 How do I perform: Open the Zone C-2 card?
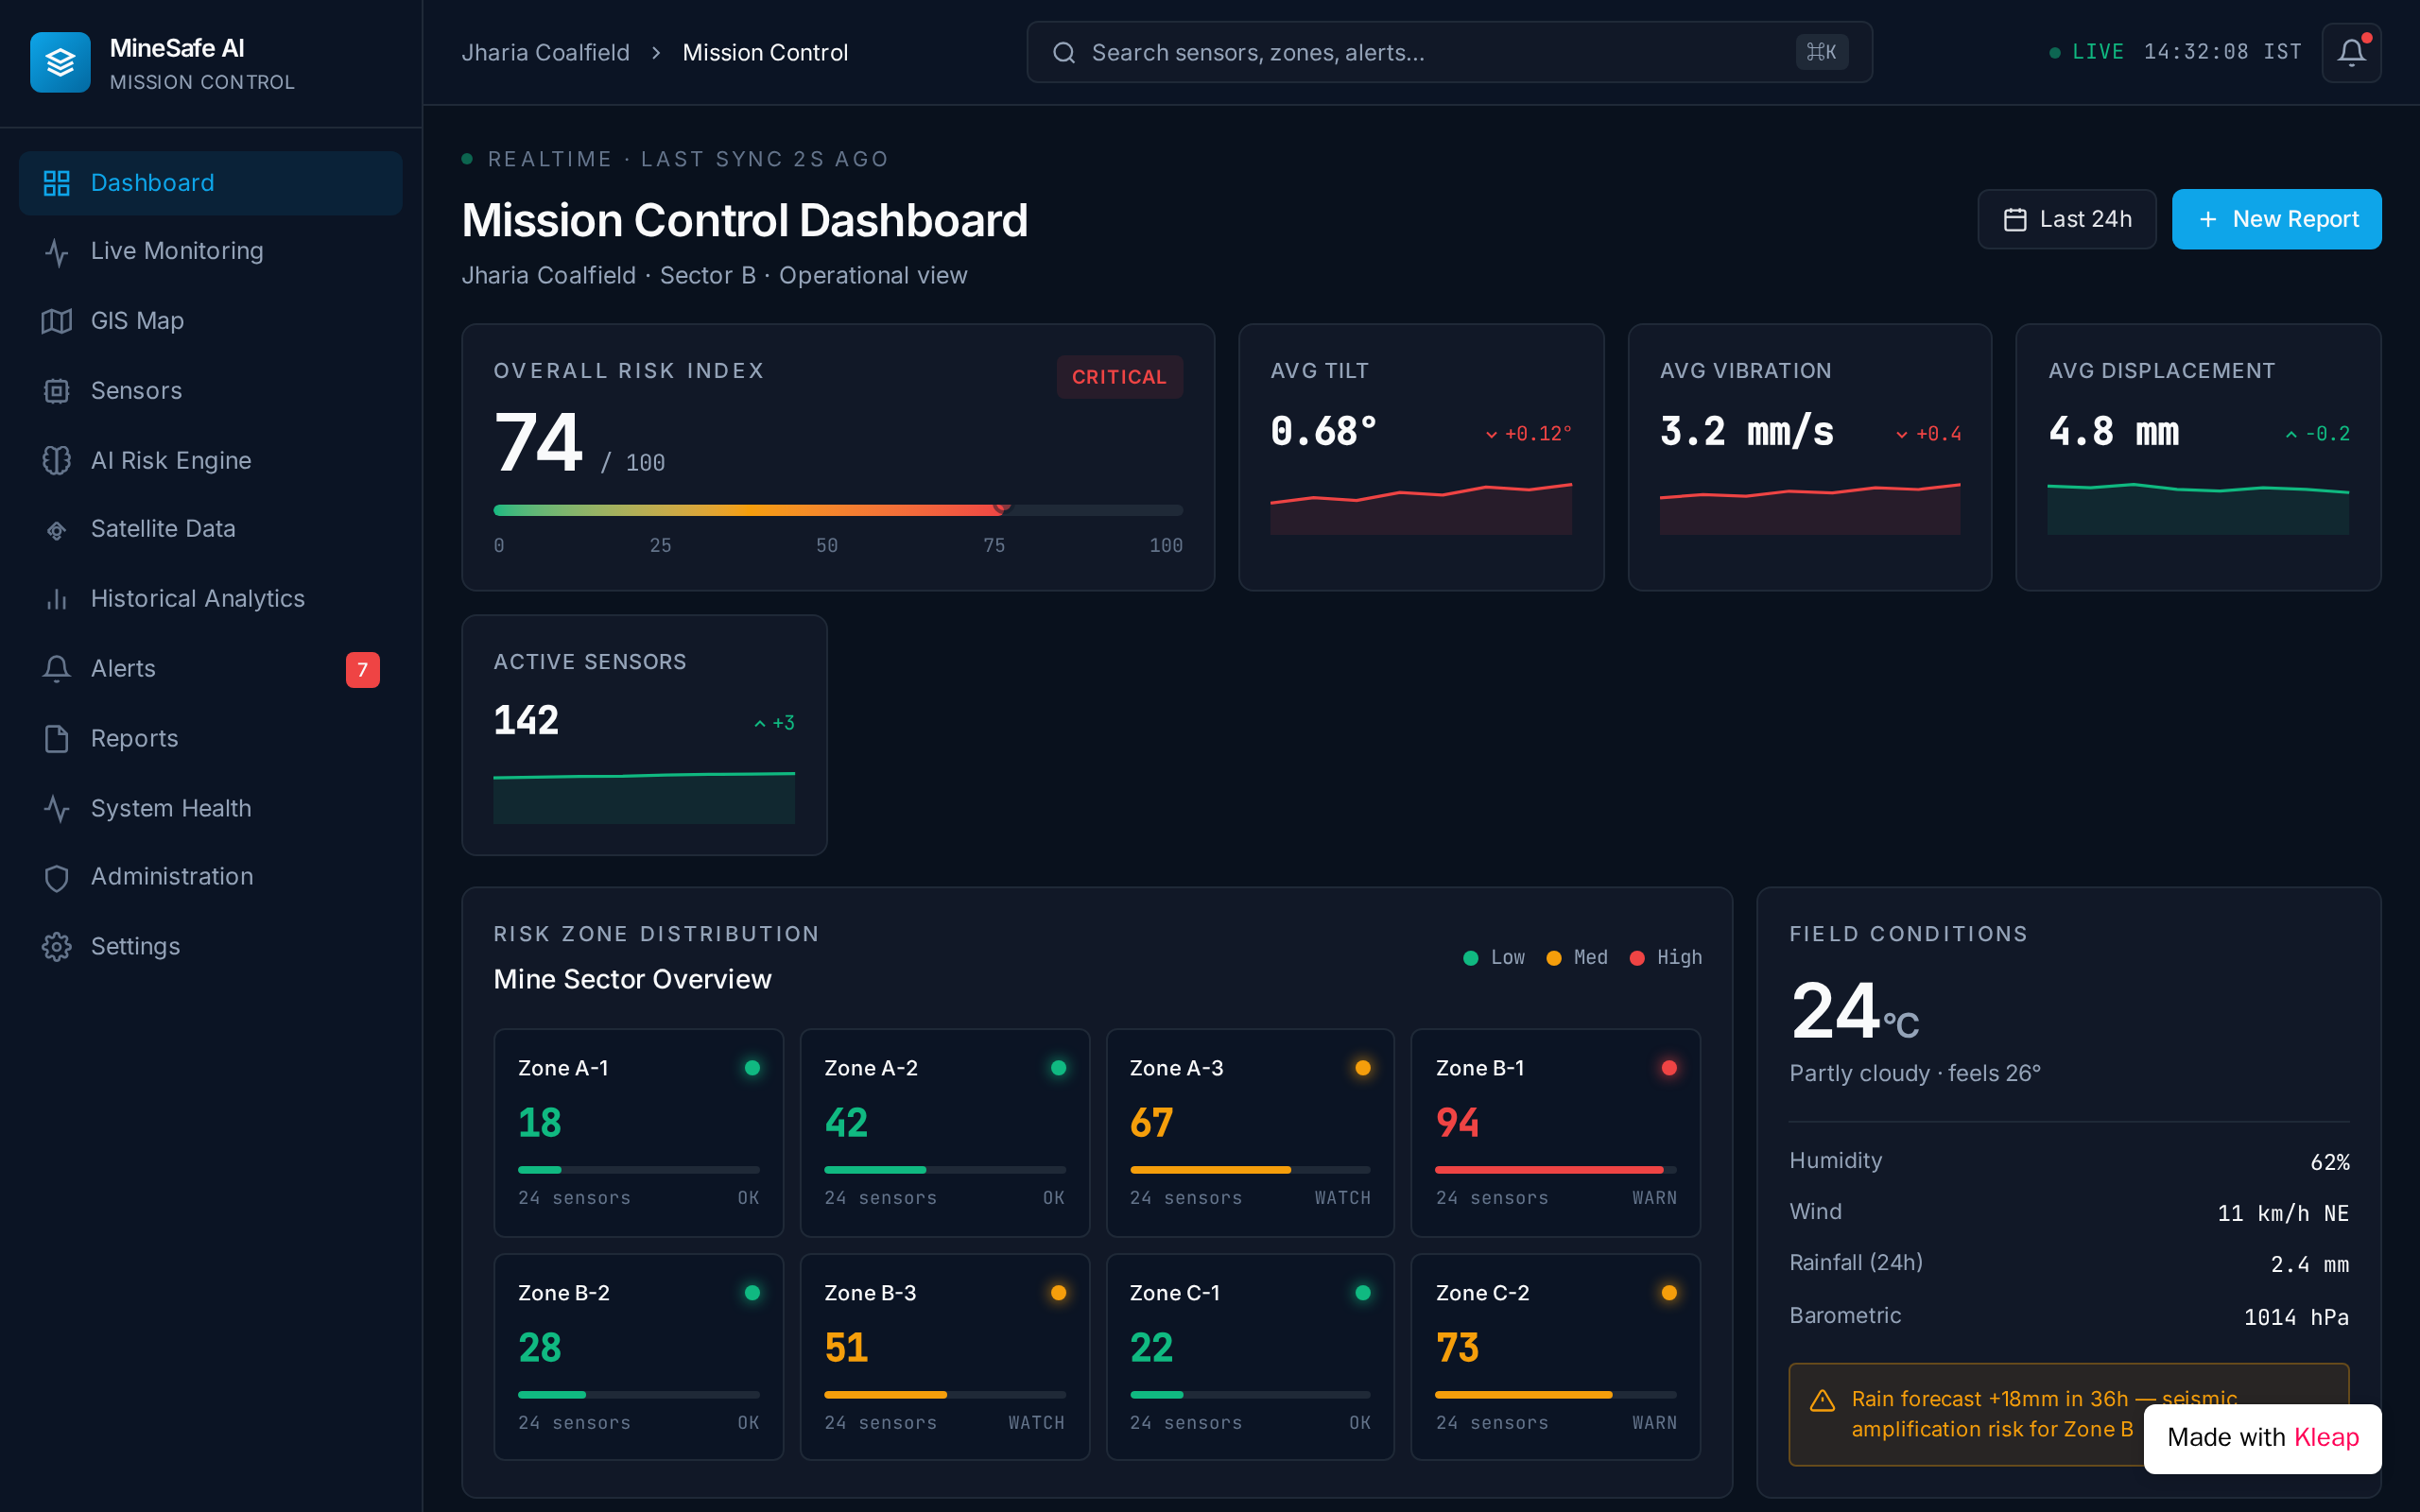pos(1555,1357)
